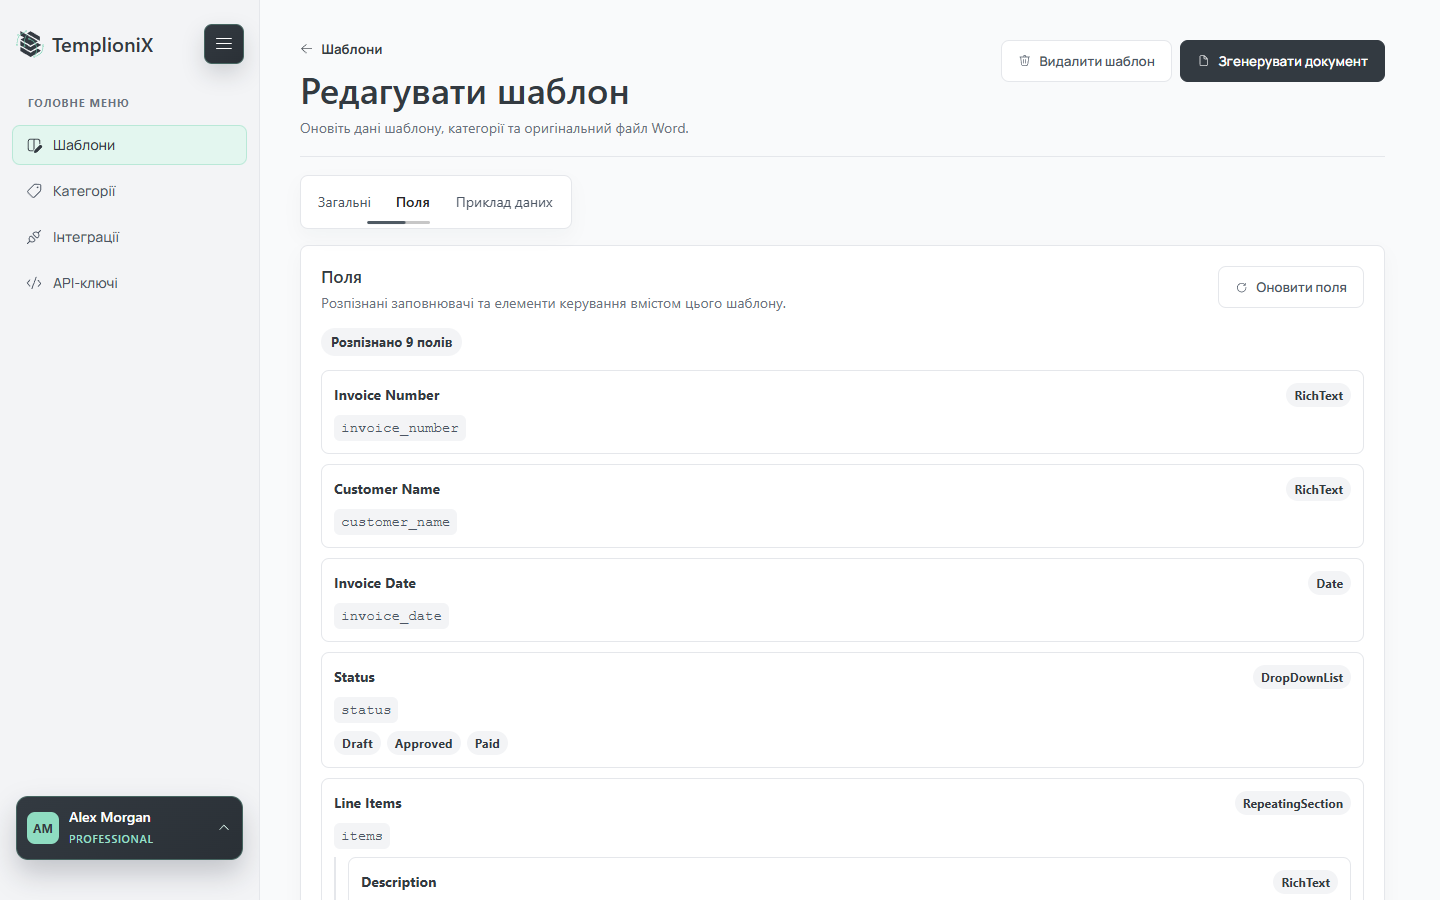Click the Видалити шаблон button
The width and height of the screenshot is (1440, 900).
point(1086,61)
